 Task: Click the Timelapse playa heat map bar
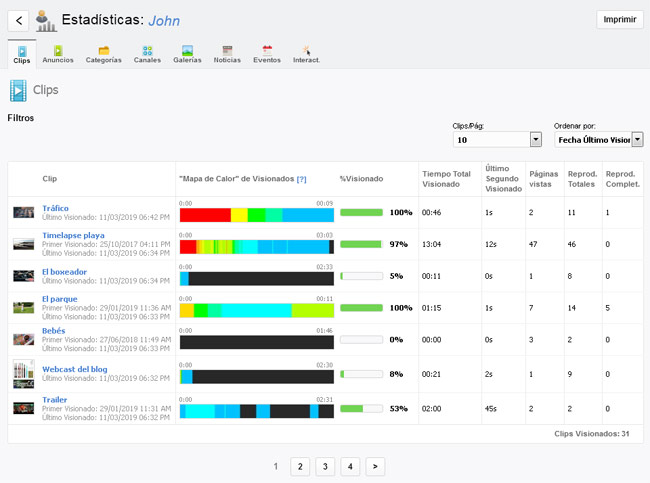(257, 247)
